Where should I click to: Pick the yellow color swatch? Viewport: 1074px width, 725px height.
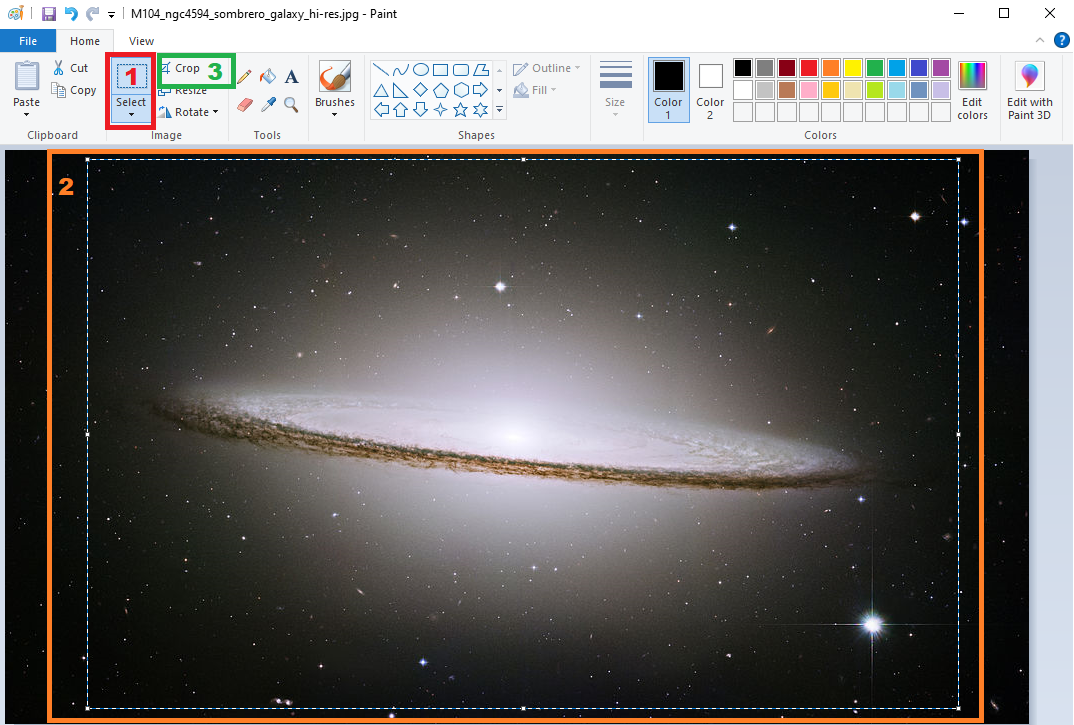pyautogui.click(x=853, y=68)
